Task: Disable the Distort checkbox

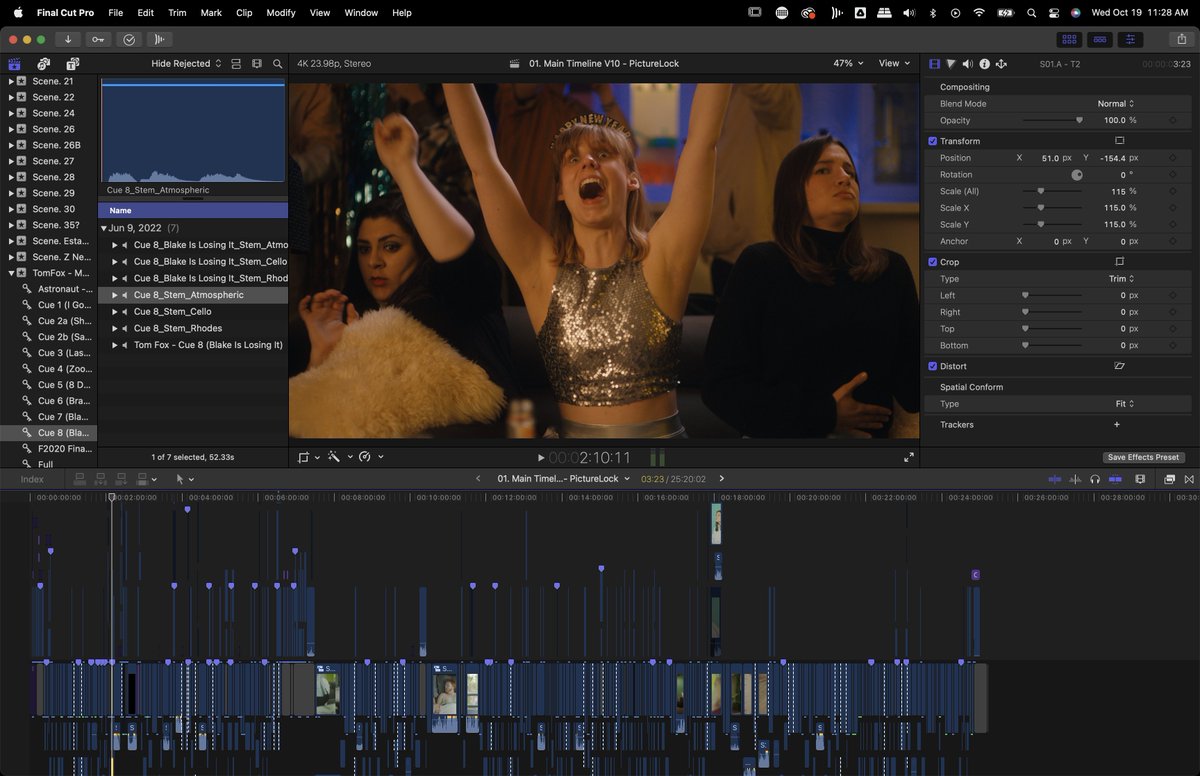Action: (933, 366)
